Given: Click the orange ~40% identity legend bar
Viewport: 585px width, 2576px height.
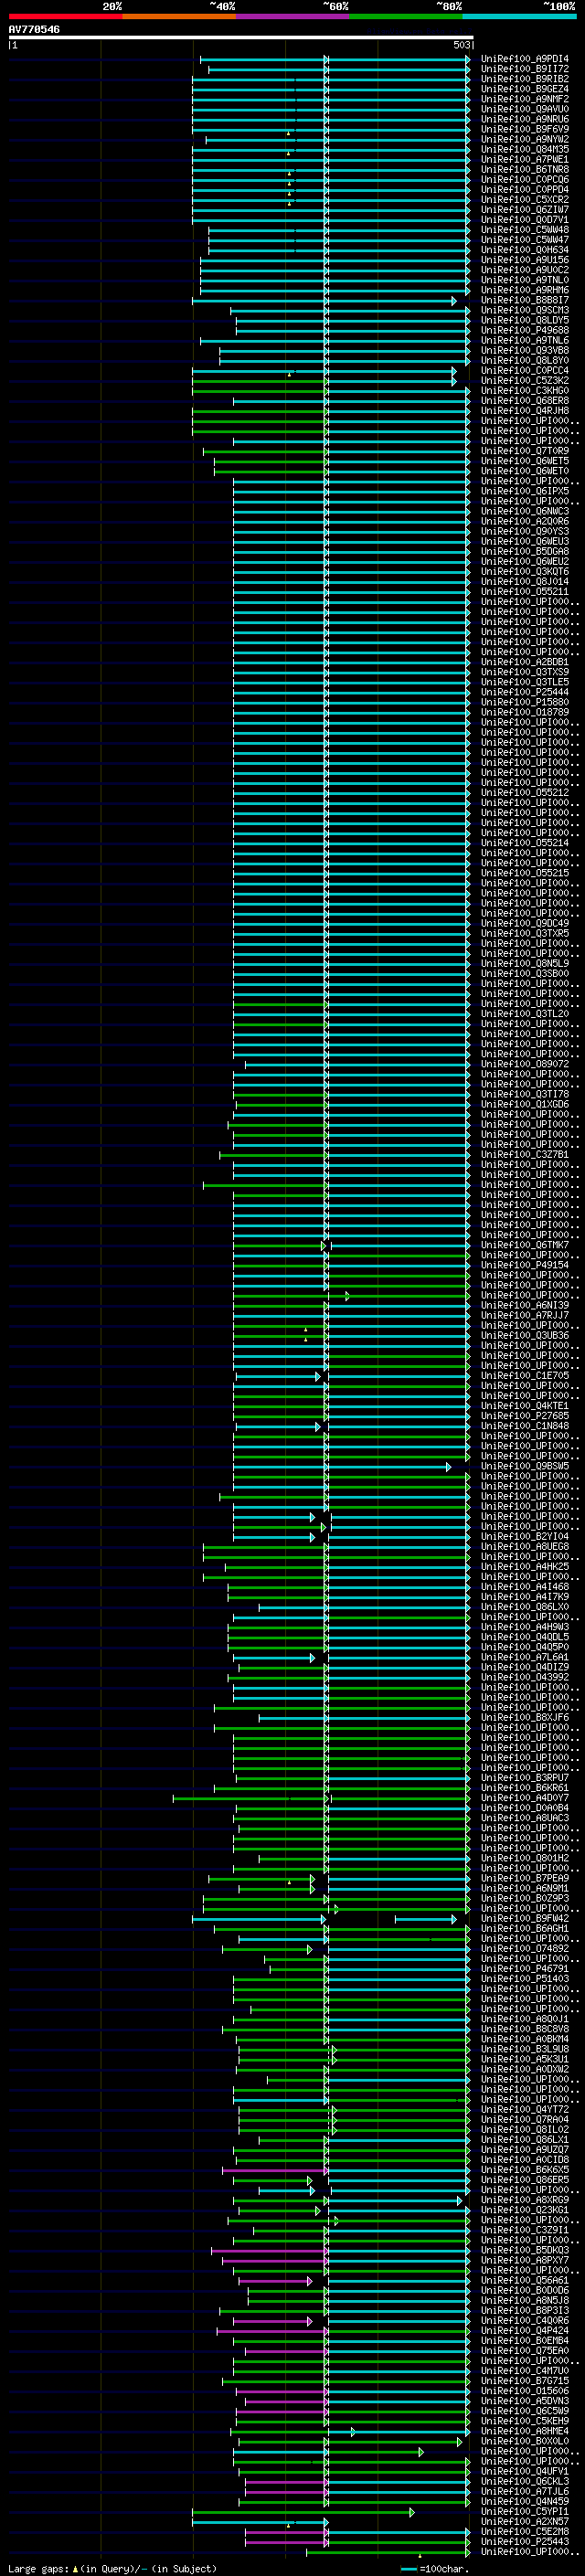Looking at the screenshot, I should pyautogui.click(x=179, y=16).
